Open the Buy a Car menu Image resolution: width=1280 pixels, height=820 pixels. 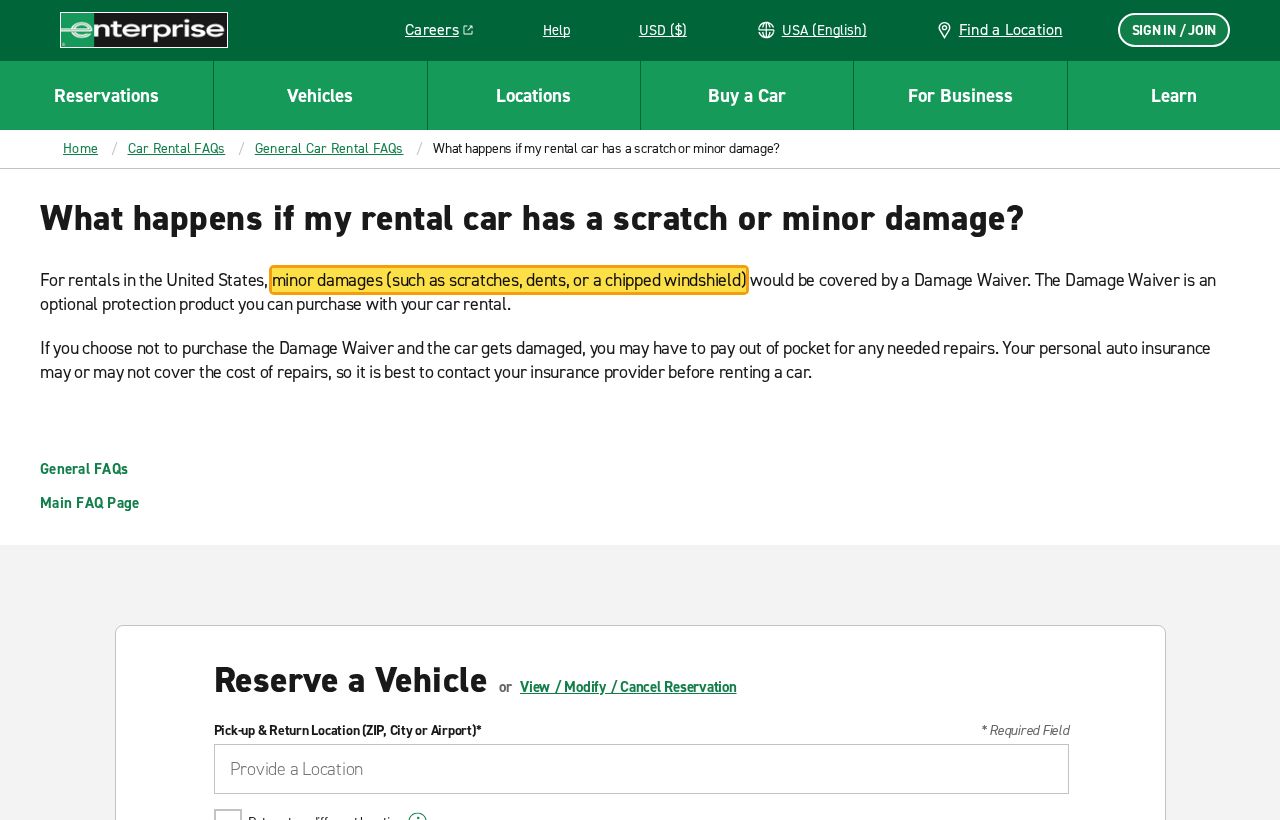tap(747, 96)
